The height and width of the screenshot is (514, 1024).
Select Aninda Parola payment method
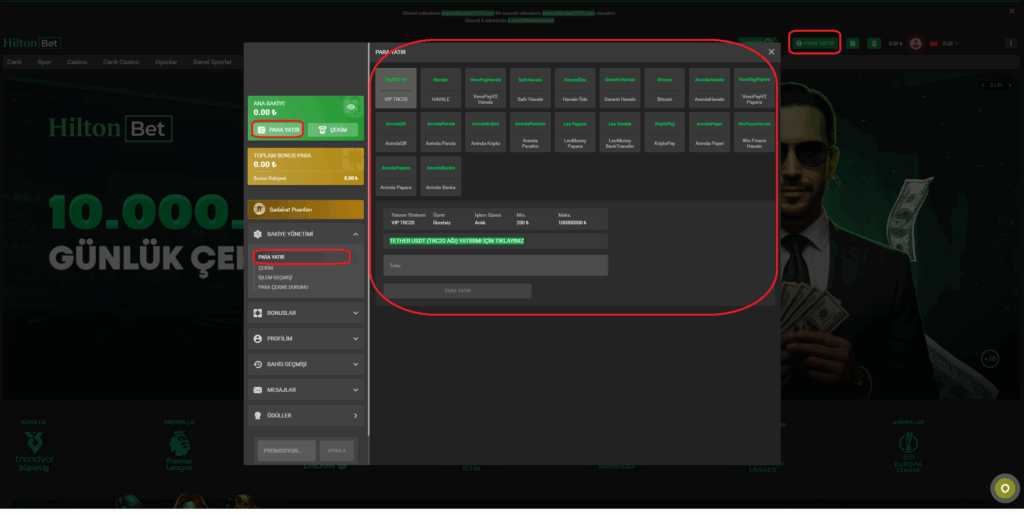tap(441, 132)
